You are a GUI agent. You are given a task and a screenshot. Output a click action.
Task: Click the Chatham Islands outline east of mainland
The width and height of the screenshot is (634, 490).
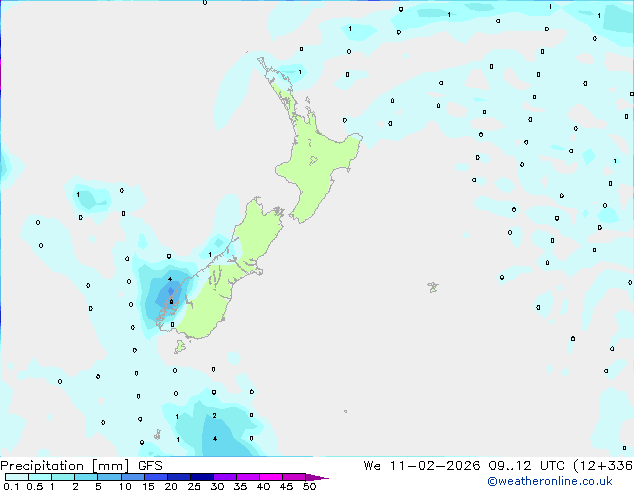(x=433, y=287)
